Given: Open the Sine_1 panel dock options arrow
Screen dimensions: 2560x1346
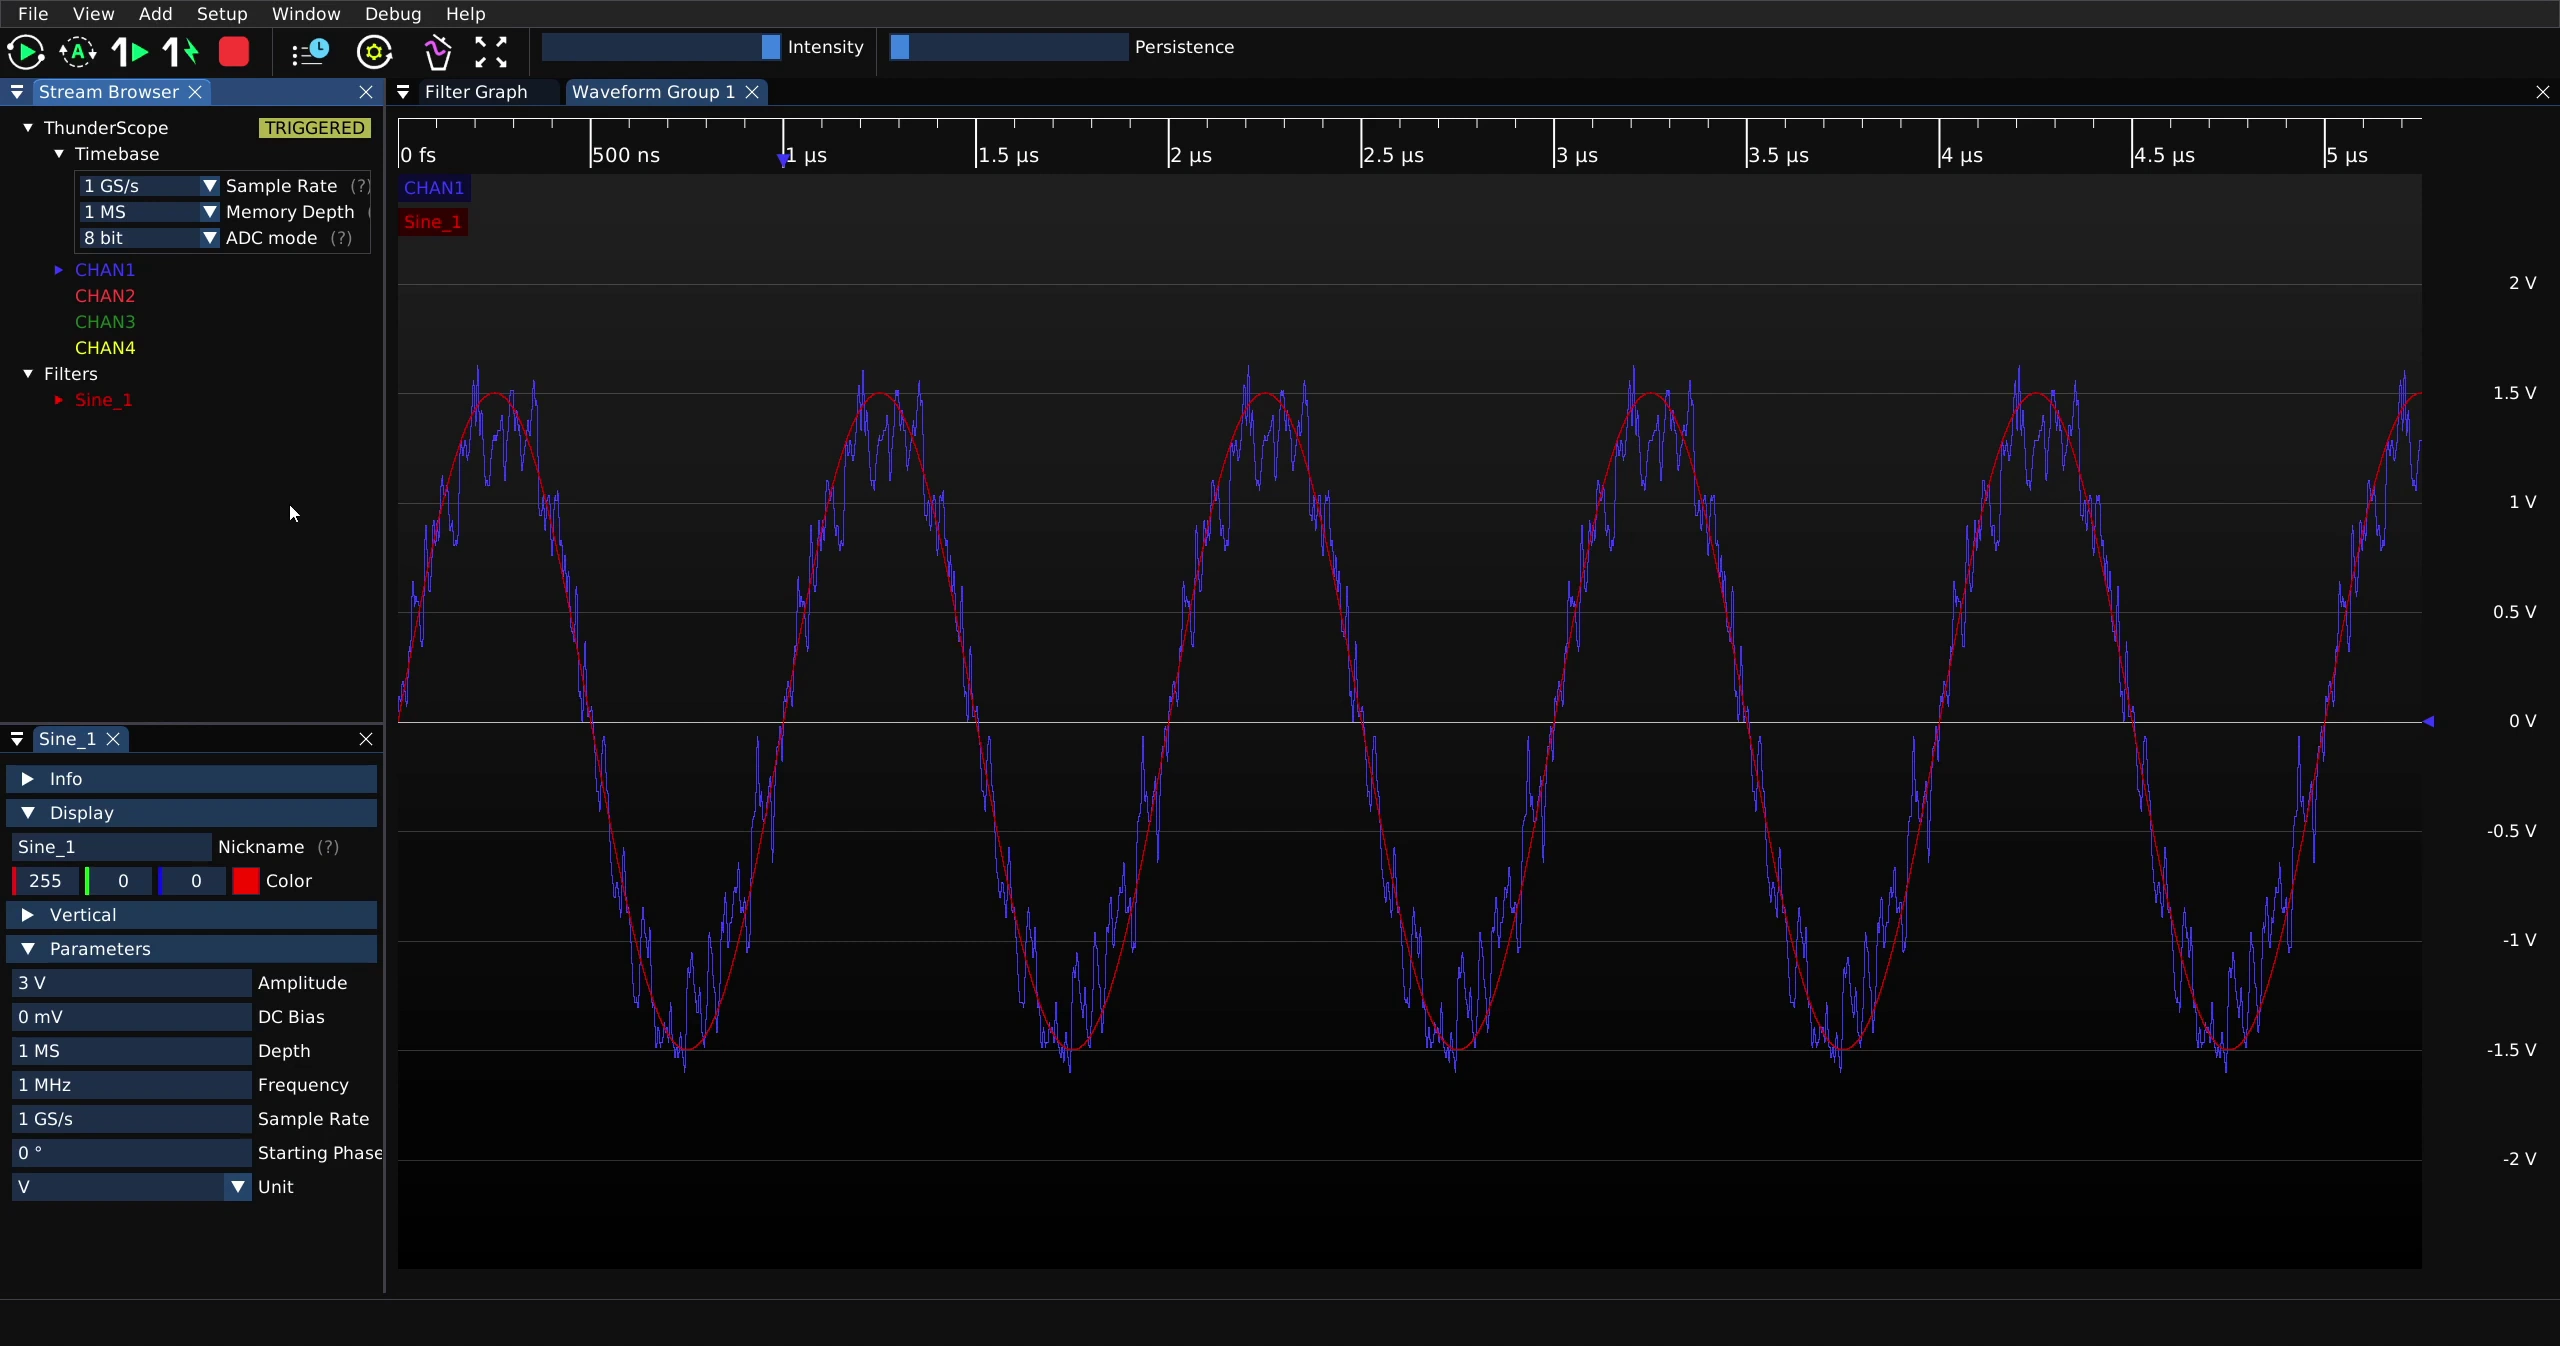Looking at the screenshot, I should [17, 739].
